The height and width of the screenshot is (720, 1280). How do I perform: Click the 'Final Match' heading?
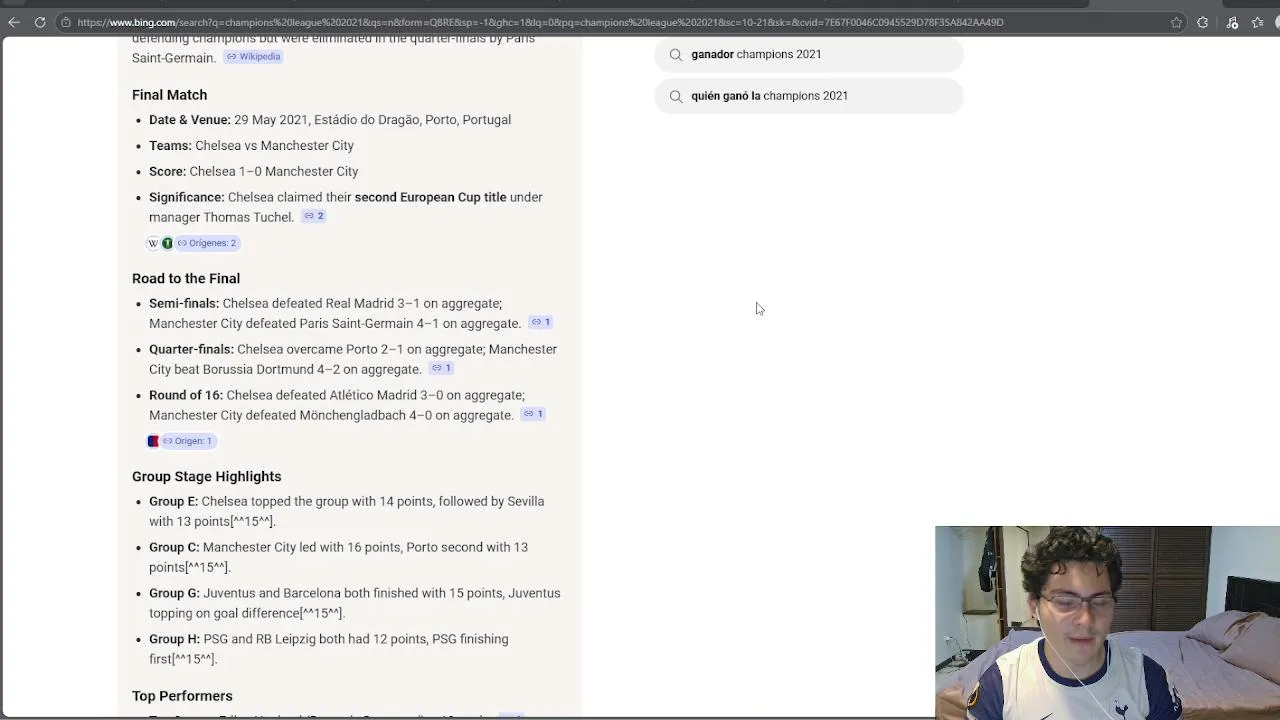click(x=170, y=95)
